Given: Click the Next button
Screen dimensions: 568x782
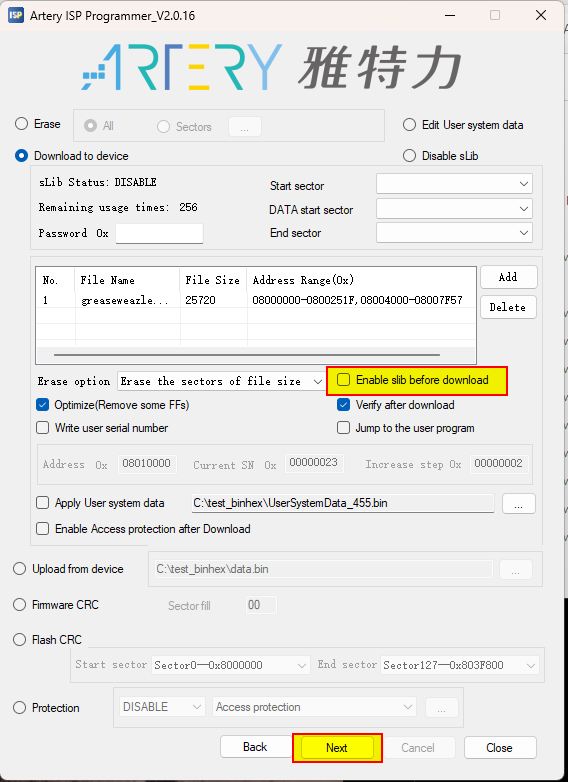Looking at the screenshot, I should tap(337, 748).
